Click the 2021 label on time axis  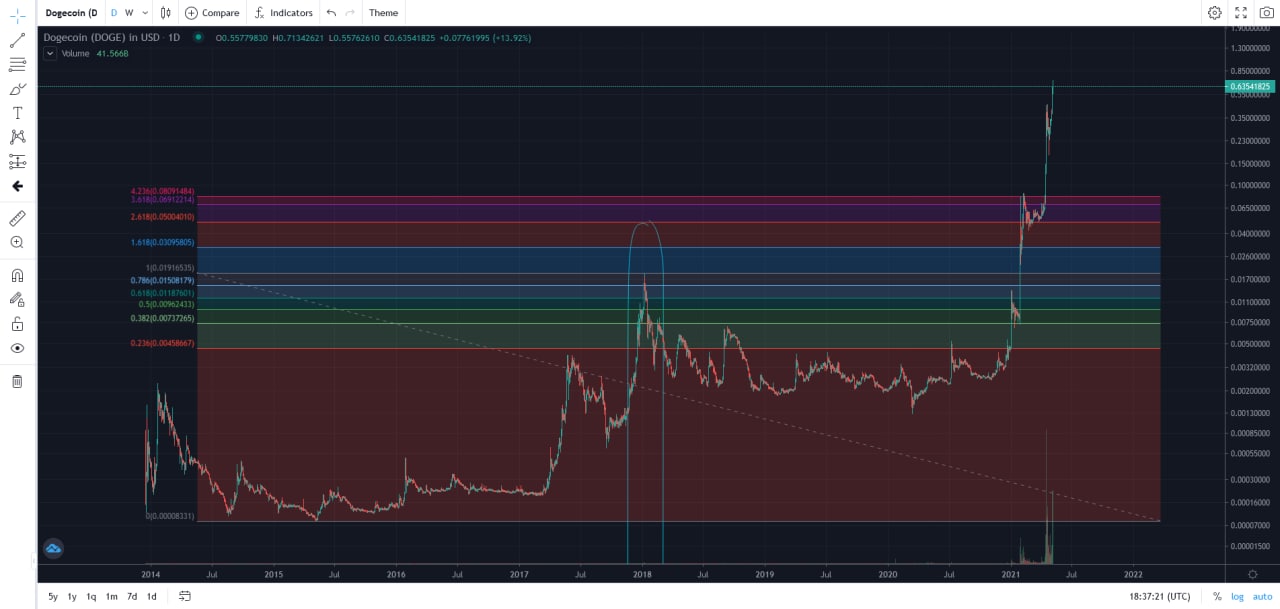tap(1010, 575)
